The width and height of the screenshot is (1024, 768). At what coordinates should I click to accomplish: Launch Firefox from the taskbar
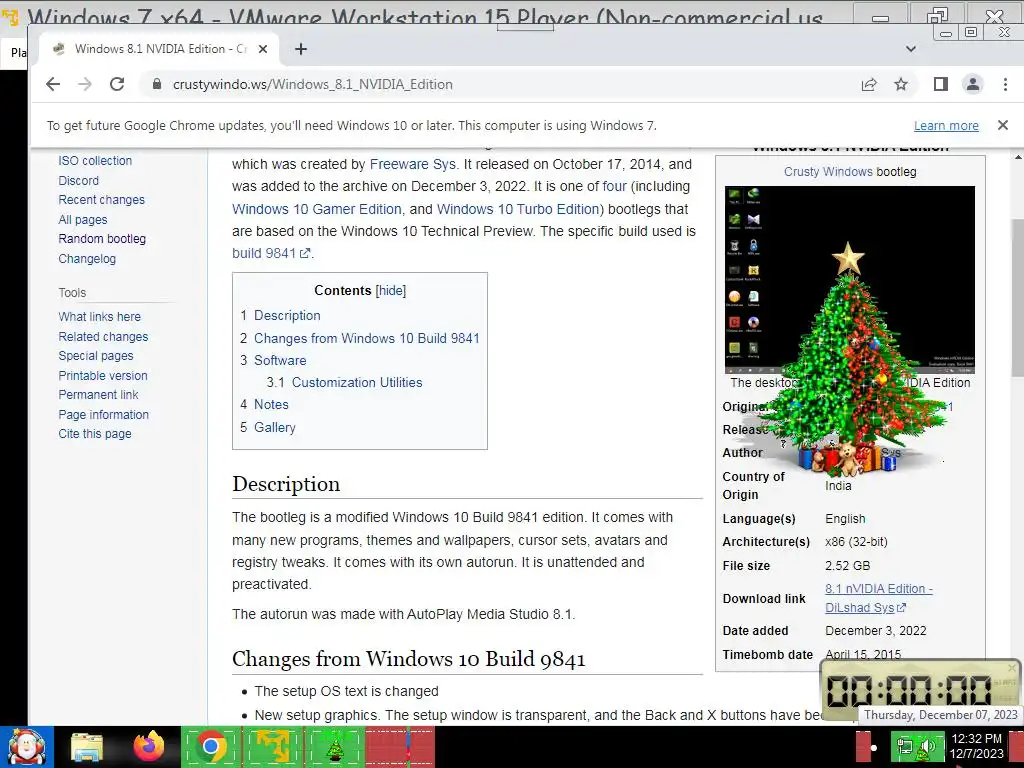(x=149, y=746)
